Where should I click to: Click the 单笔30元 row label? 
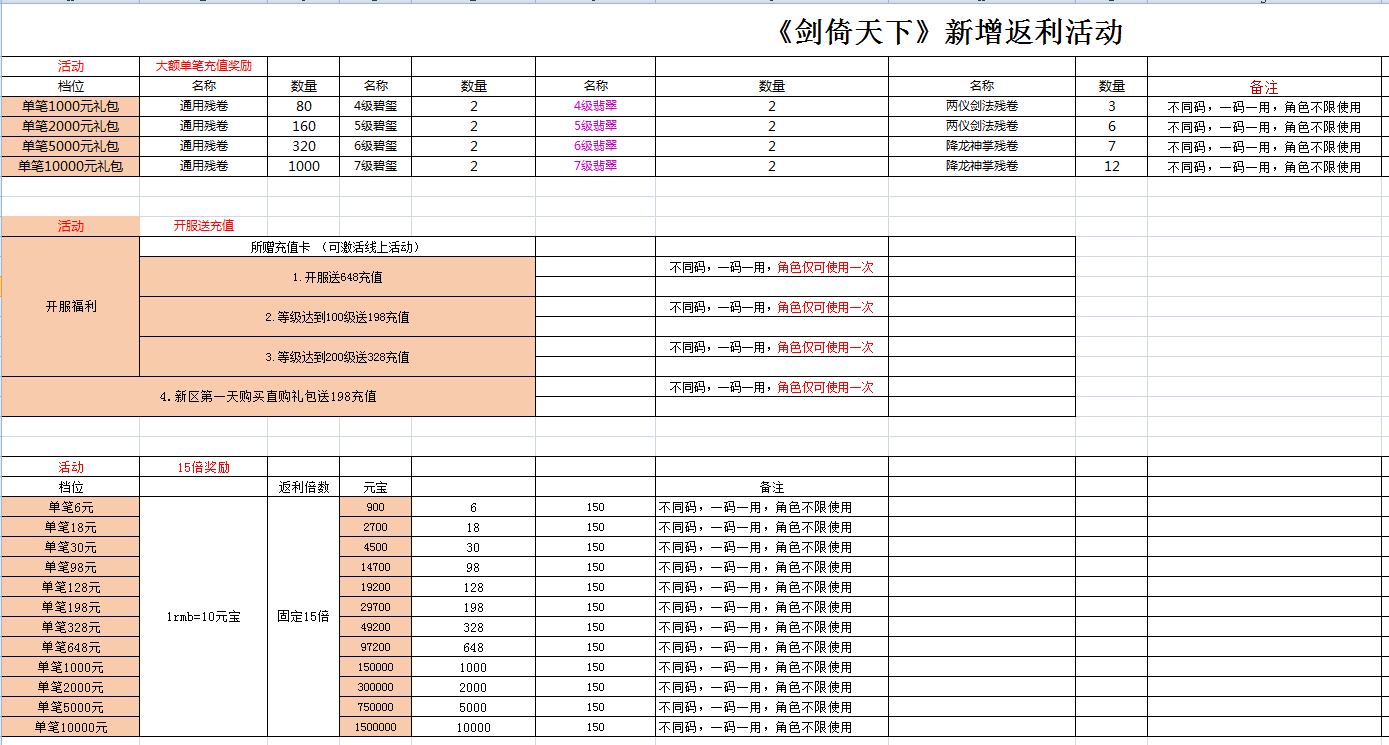[x=71, y=547]
